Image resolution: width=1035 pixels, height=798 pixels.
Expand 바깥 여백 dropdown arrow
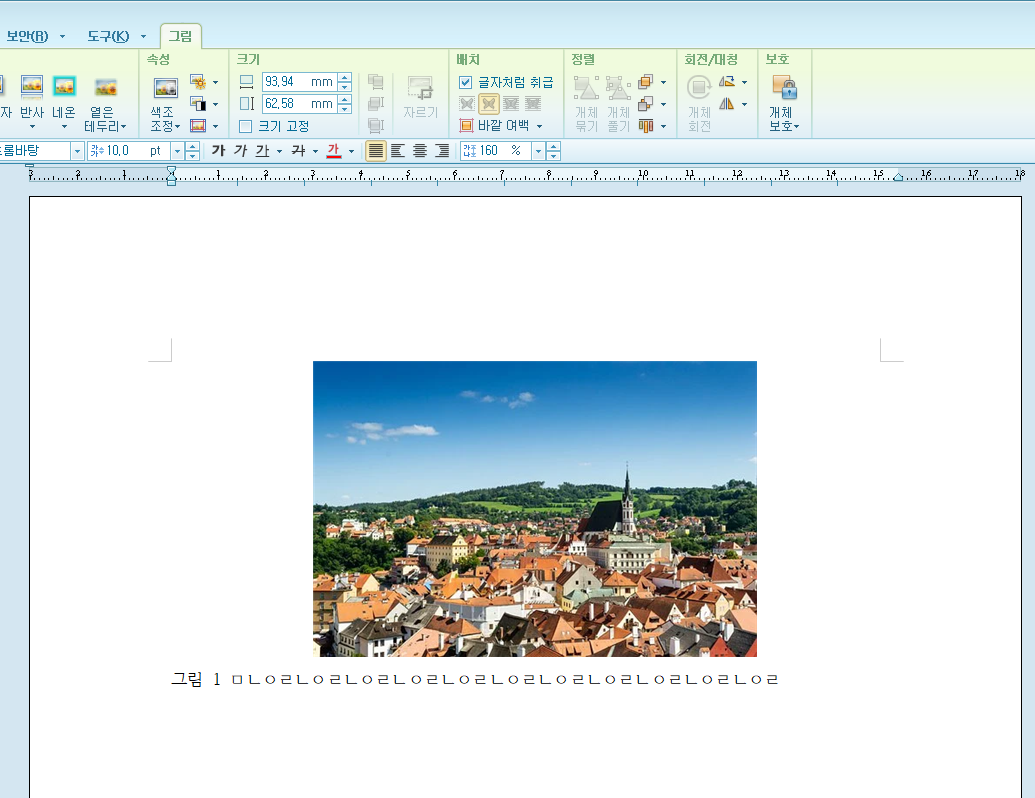click(539, 126)
